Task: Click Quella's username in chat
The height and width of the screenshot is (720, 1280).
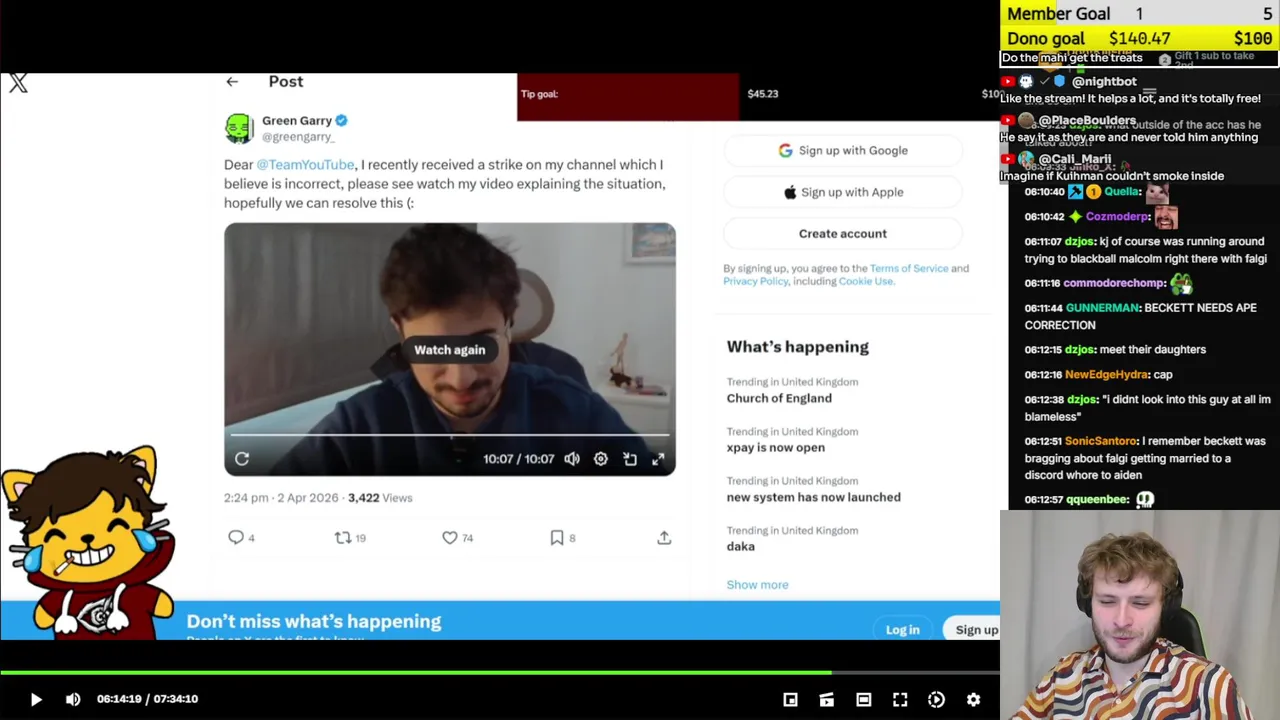Action: point(1122,192)
